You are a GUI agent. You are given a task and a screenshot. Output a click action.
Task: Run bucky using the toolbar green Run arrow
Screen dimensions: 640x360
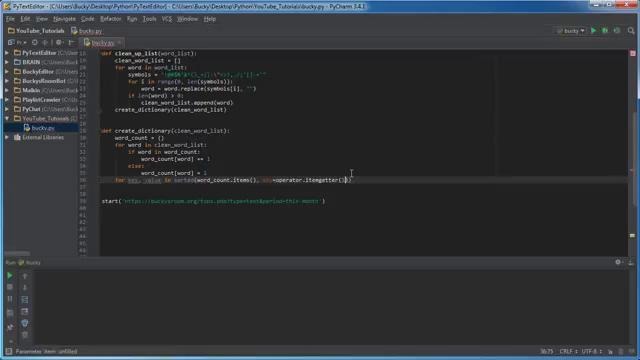[593, 31]
